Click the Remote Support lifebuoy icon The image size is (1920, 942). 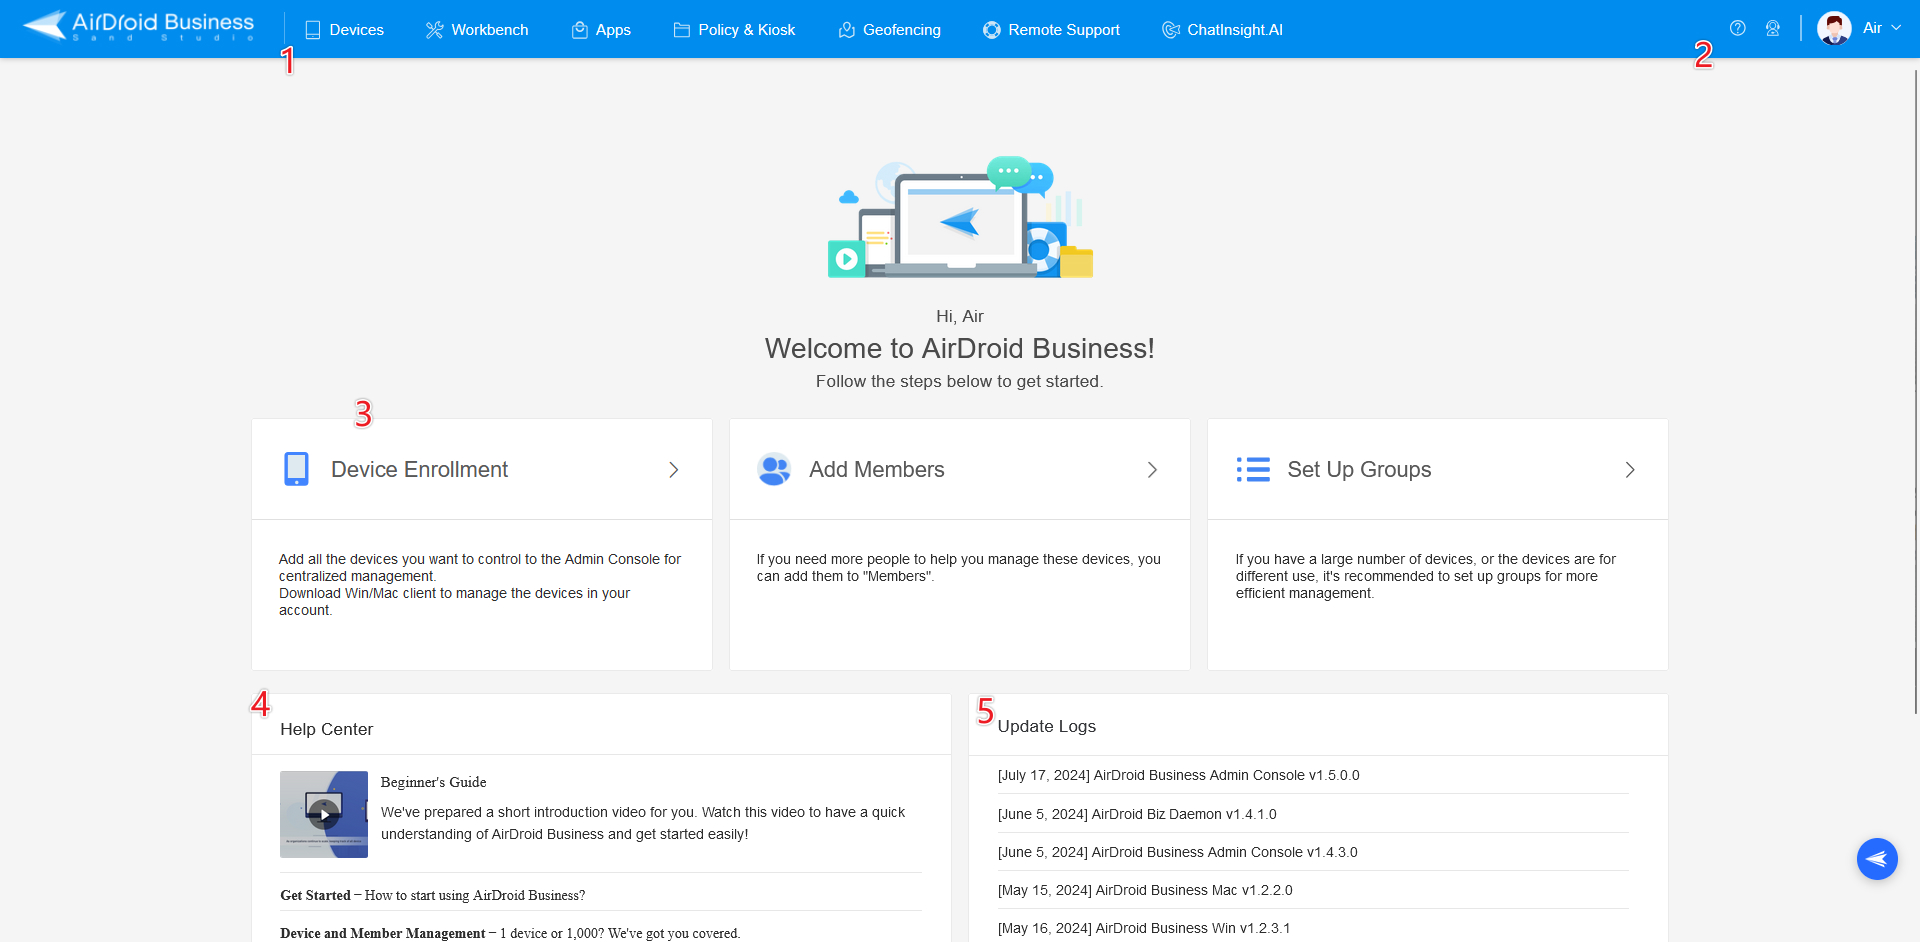(992, 30)
